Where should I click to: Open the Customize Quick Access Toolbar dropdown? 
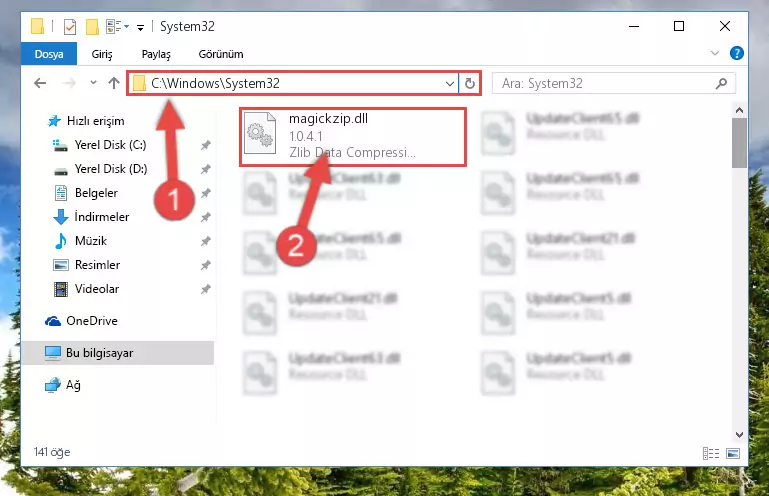[x=140, y=27]
